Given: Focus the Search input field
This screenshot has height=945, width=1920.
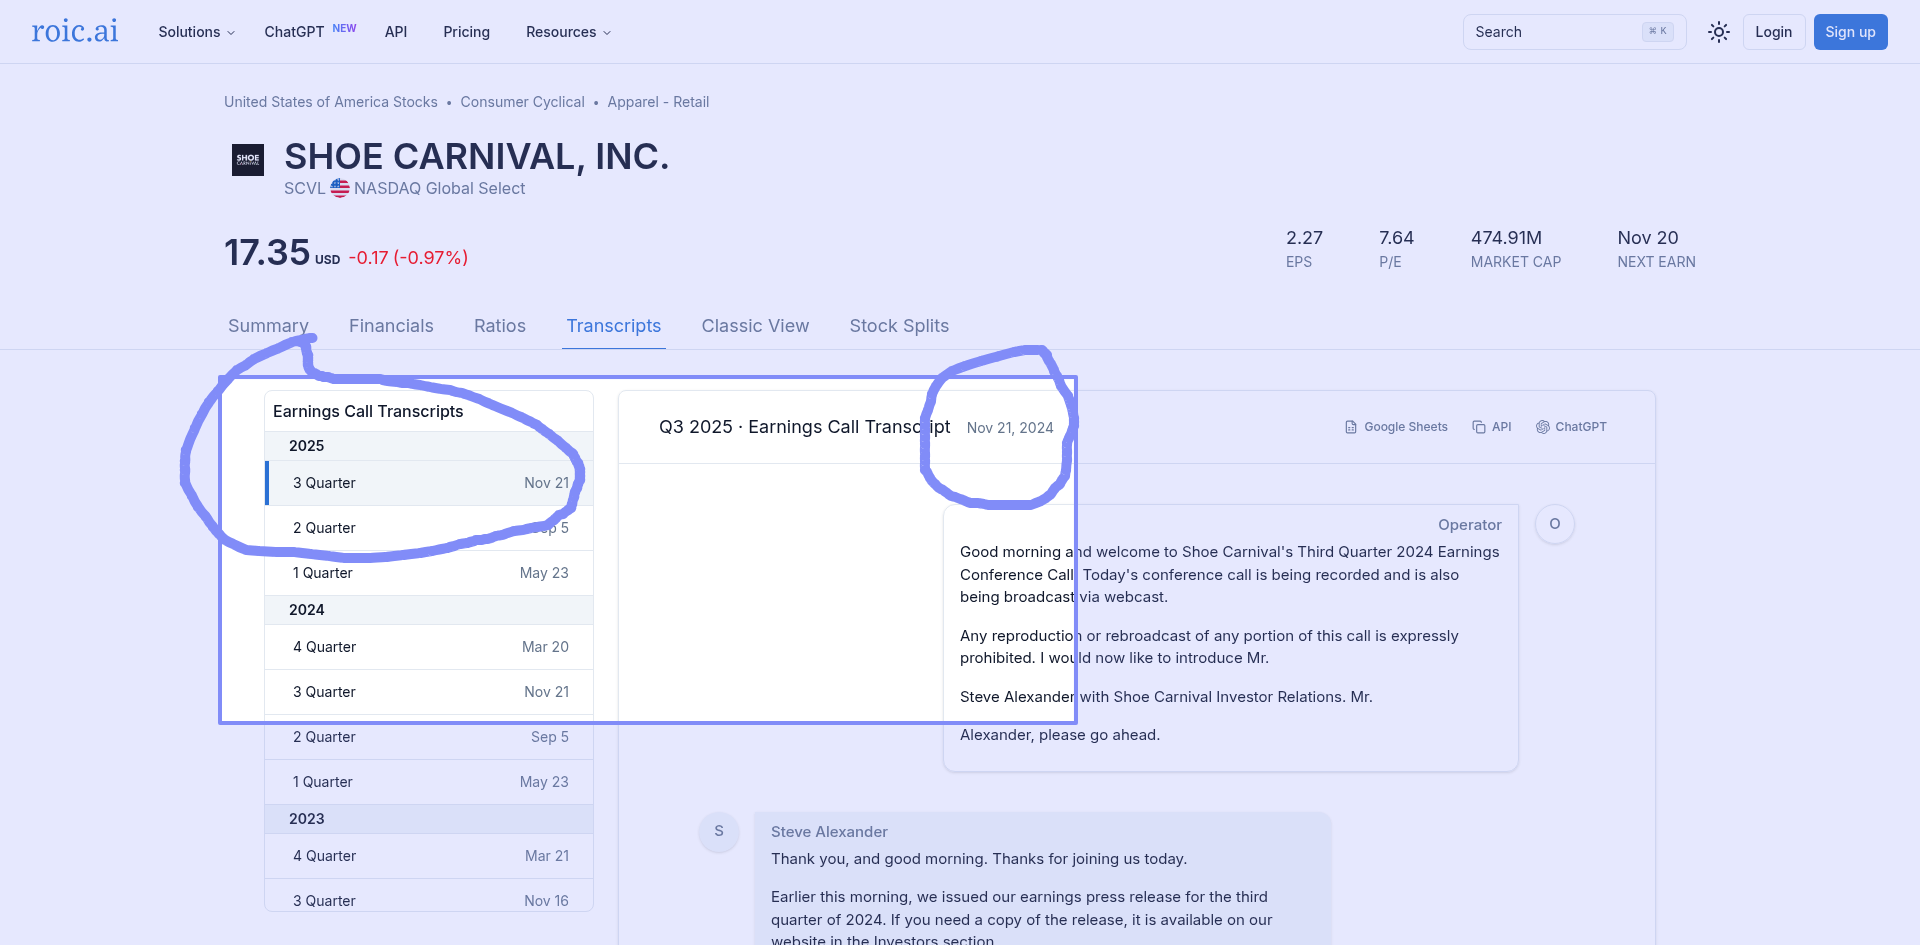Looking at the screenshot, I should point(1555,32).
